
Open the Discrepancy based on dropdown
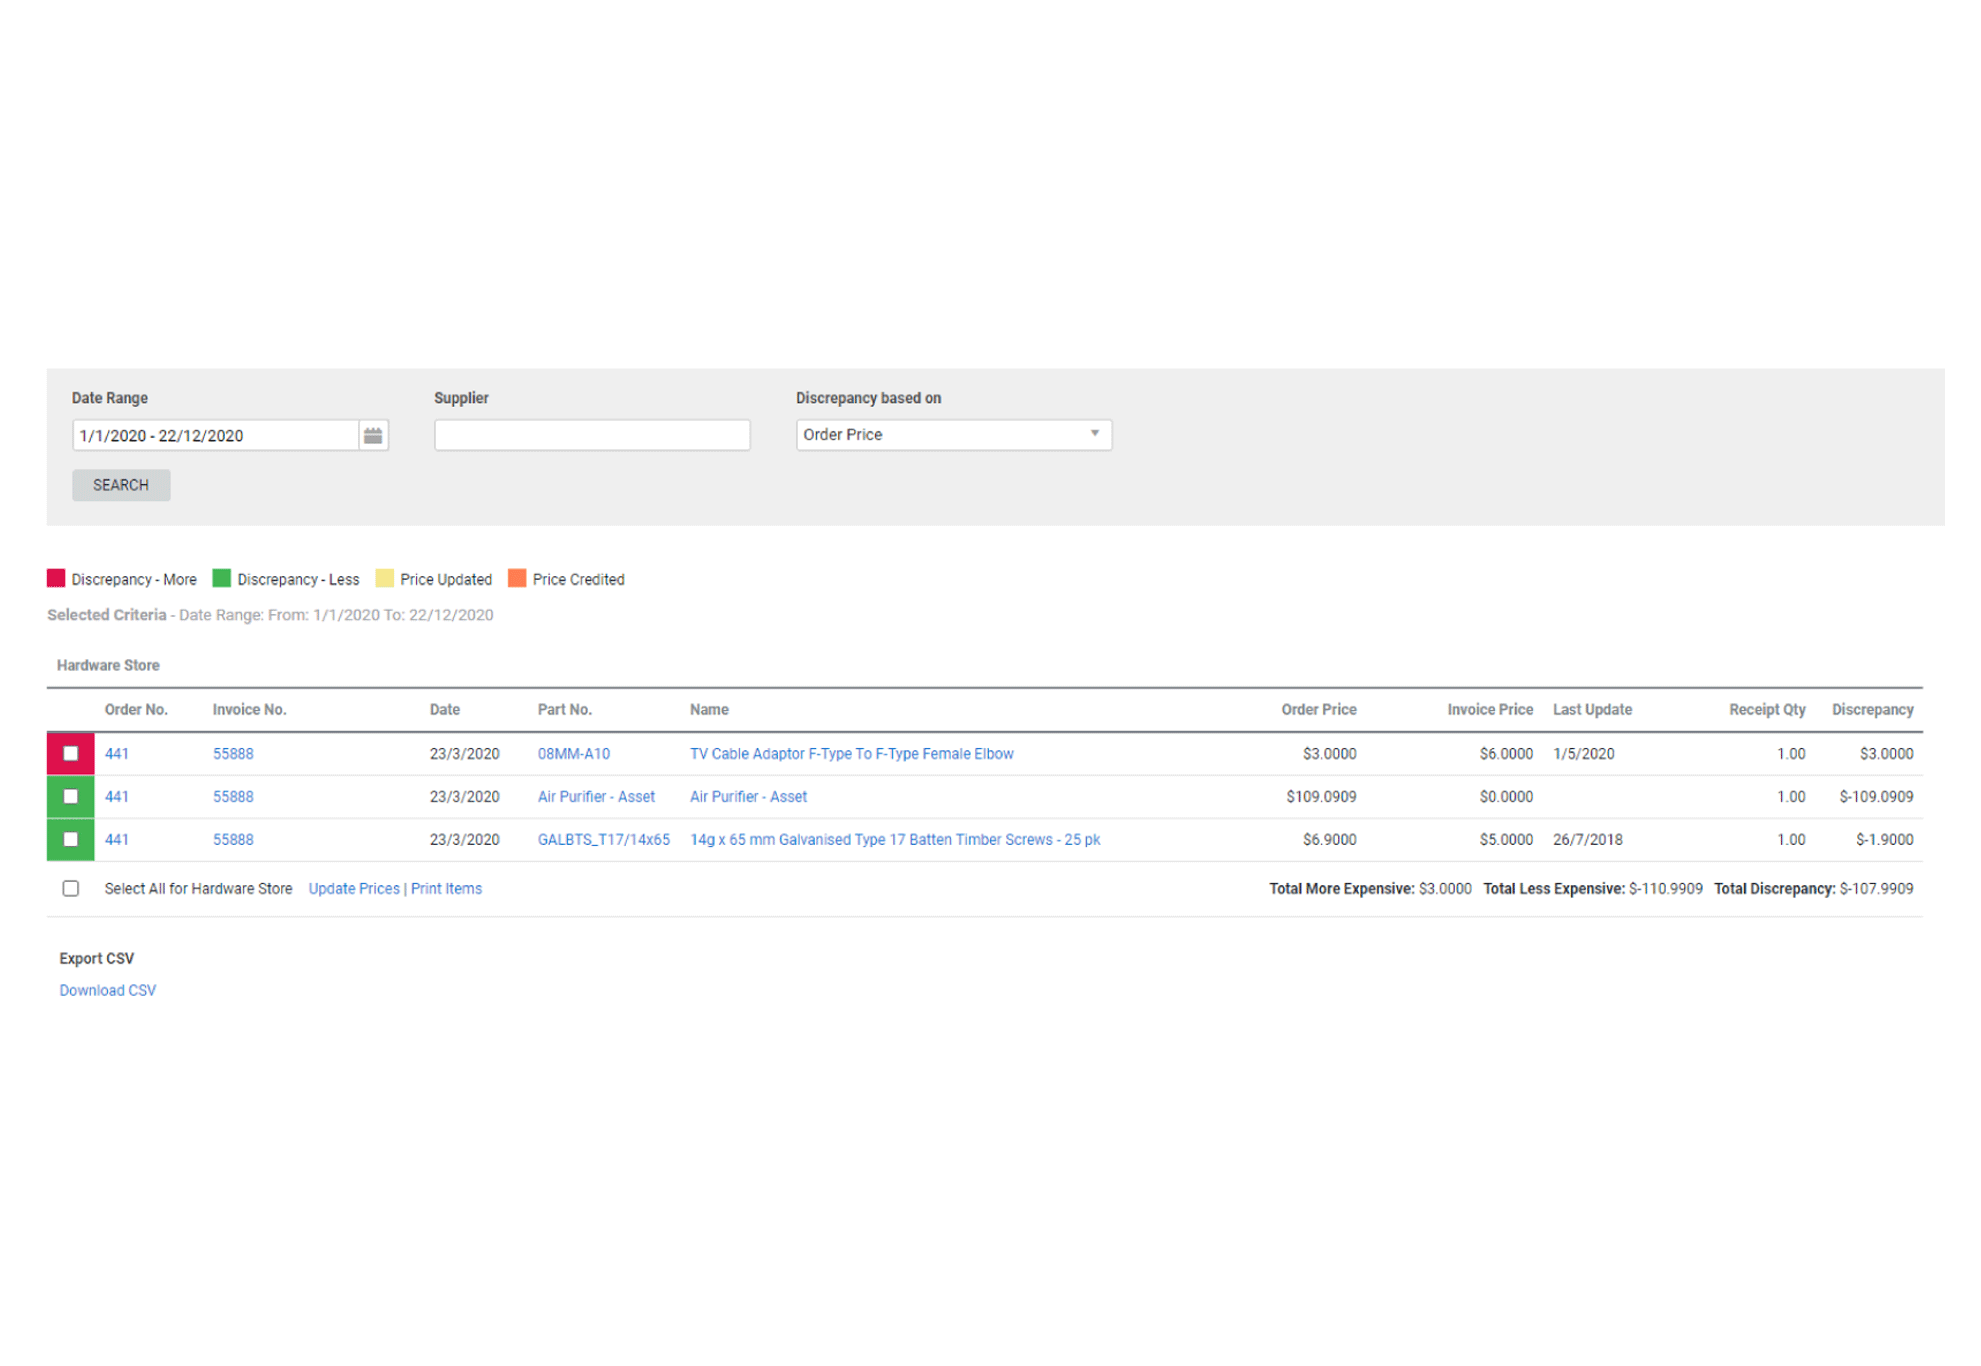point(953,434)
